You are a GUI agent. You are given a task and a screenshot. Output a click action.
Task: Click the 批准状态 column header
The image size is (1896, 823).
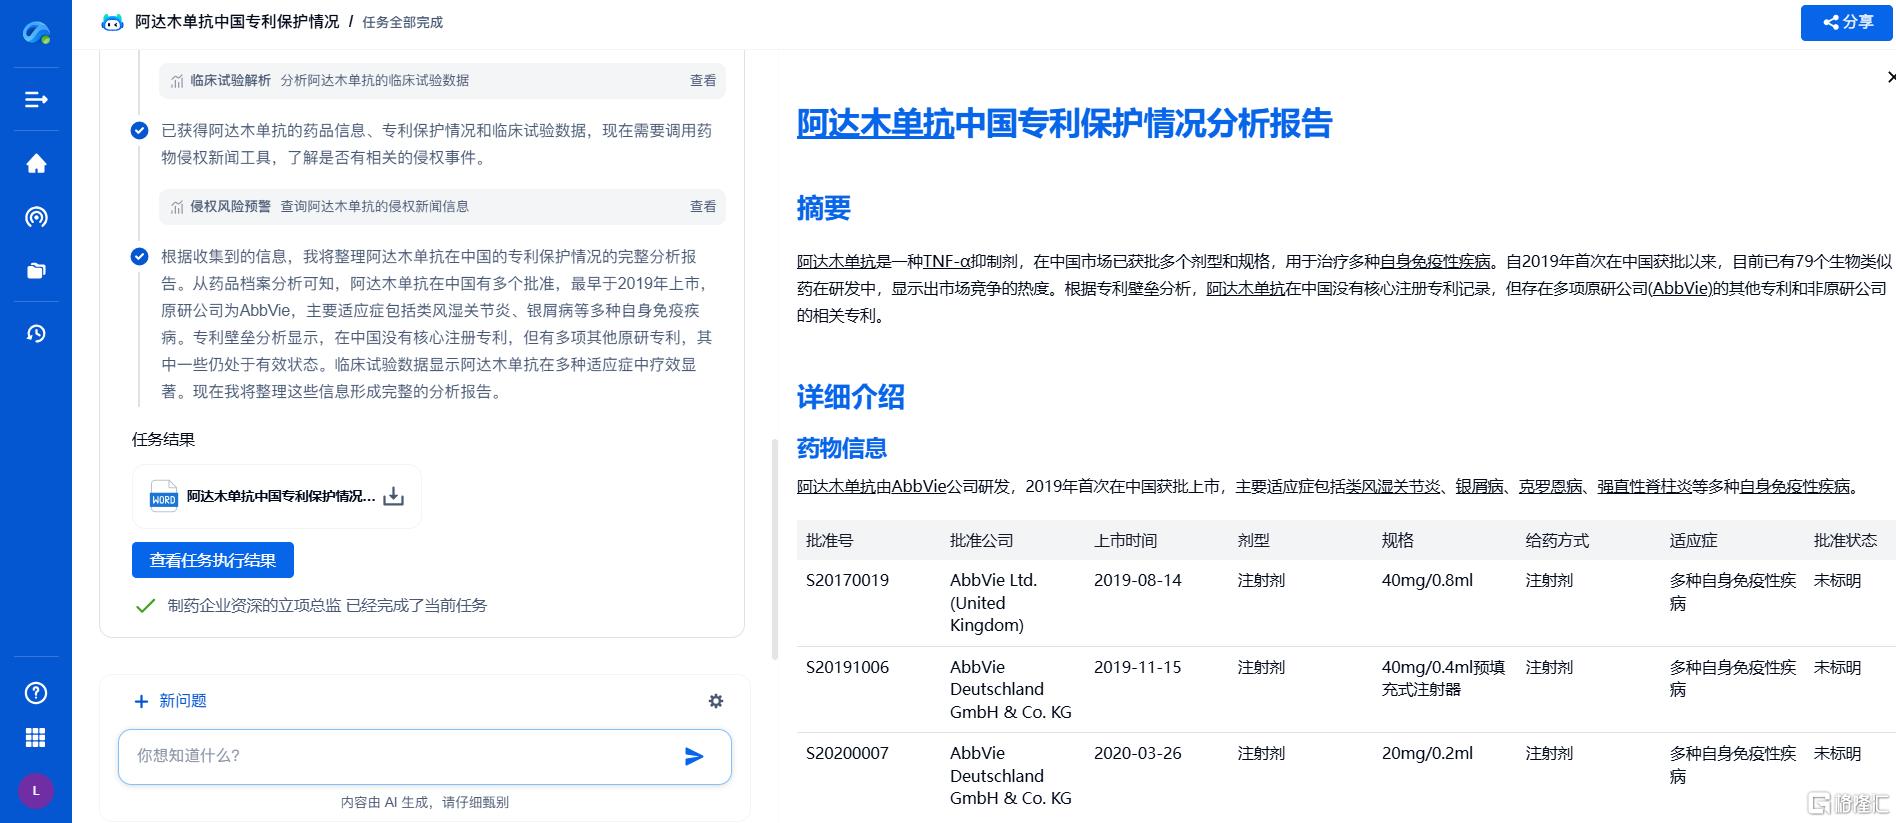tap(1846, 541)
